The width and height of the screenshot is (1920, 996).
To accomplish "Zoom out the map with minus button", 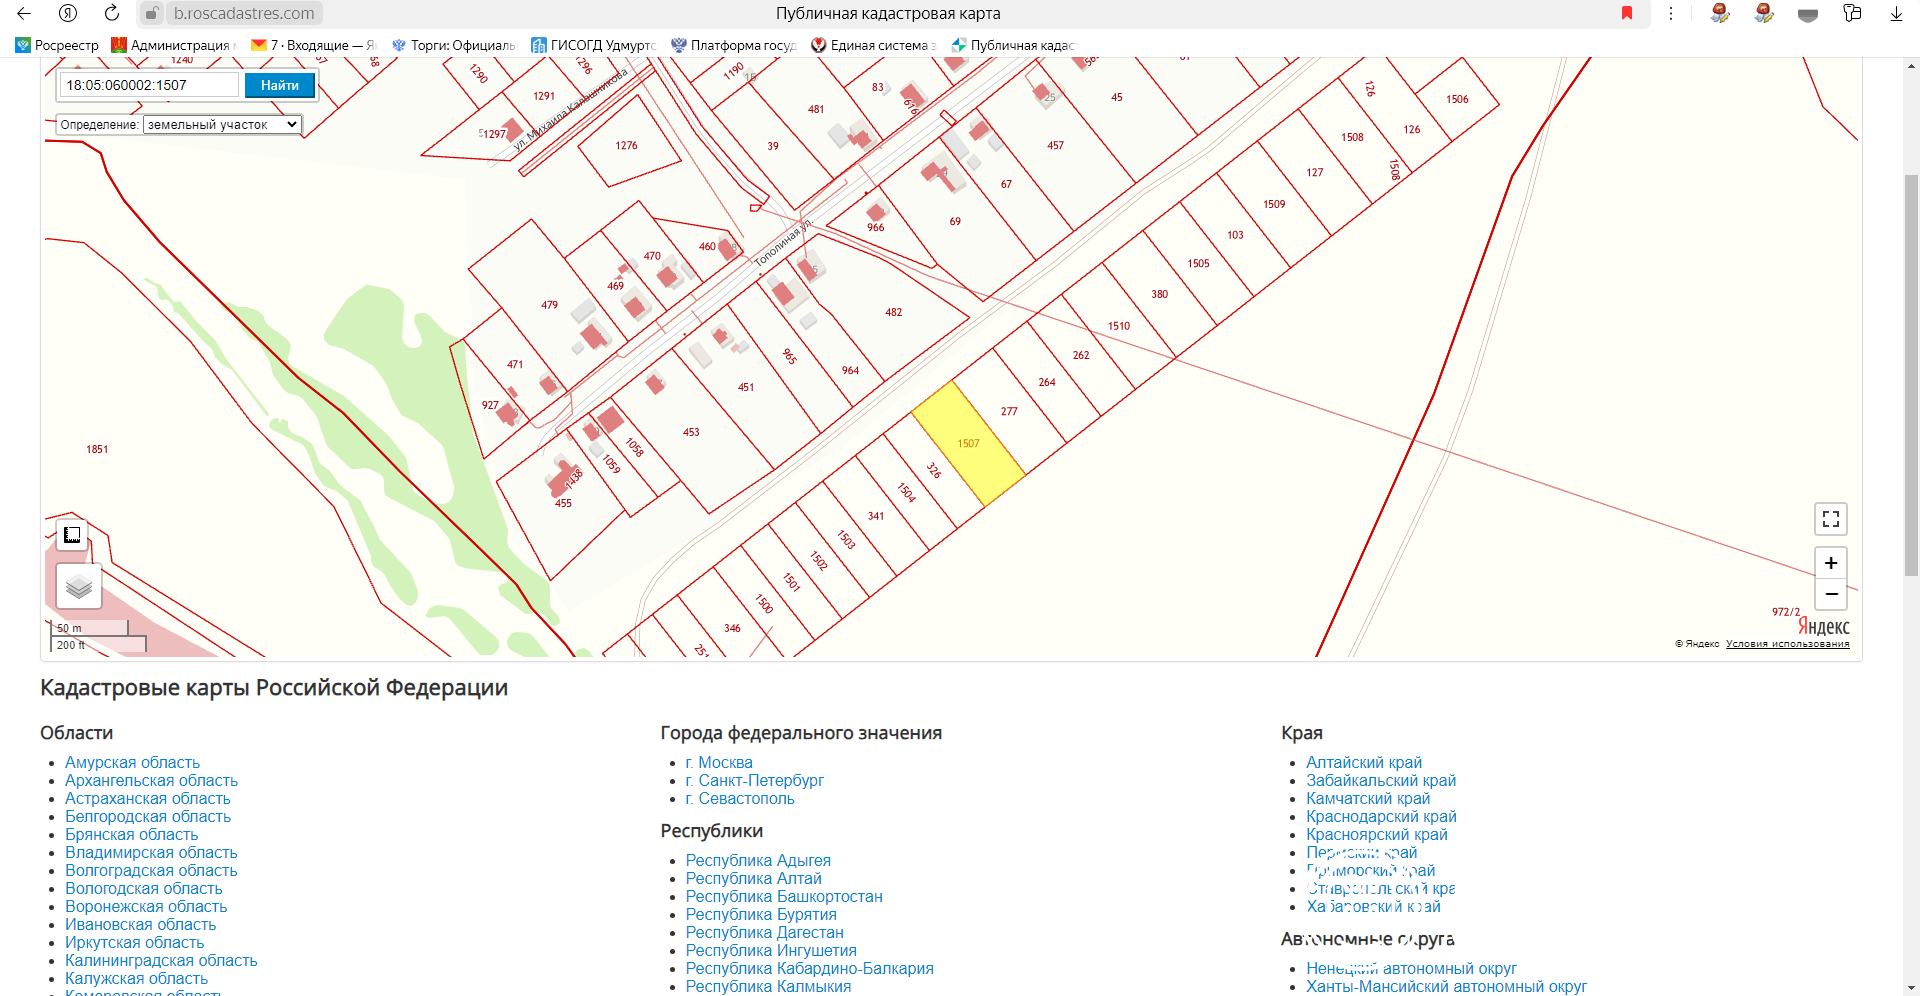I will click(x=1831, y=594).
